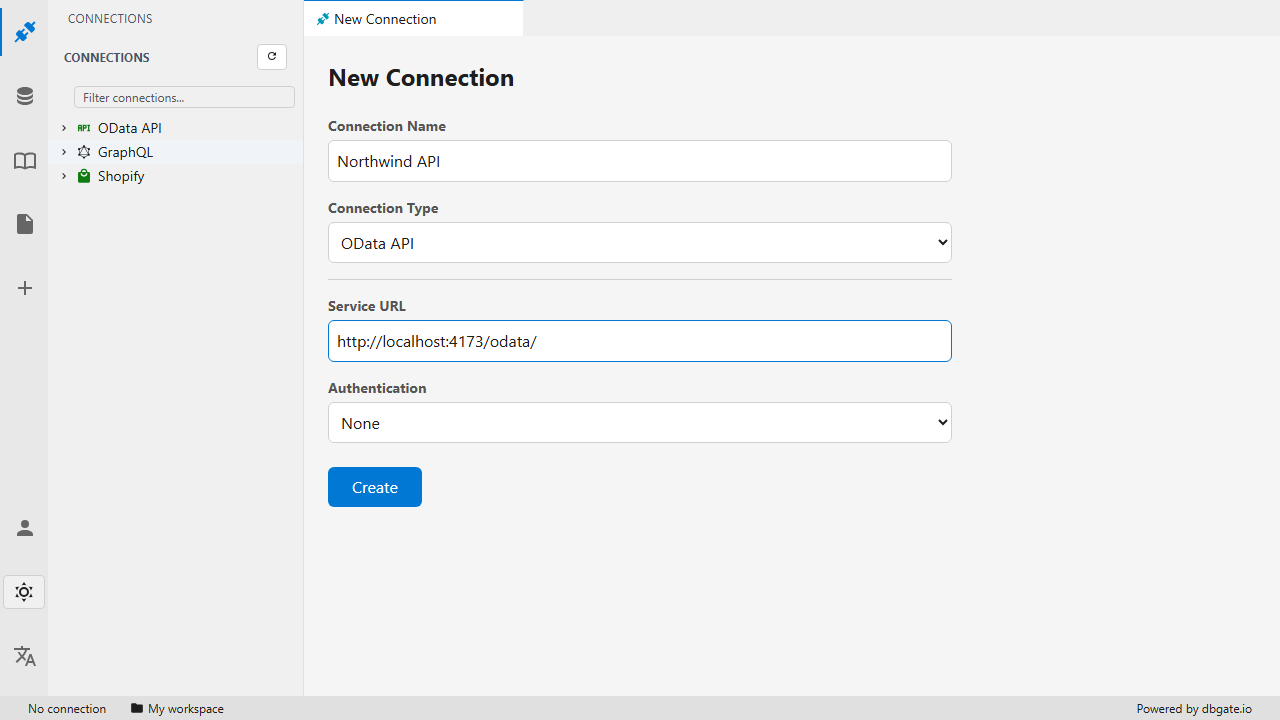This screenshot has height=720, width=1280.
Task: Click the bold CONNECTIONS section label
Action: click(107, 57)
